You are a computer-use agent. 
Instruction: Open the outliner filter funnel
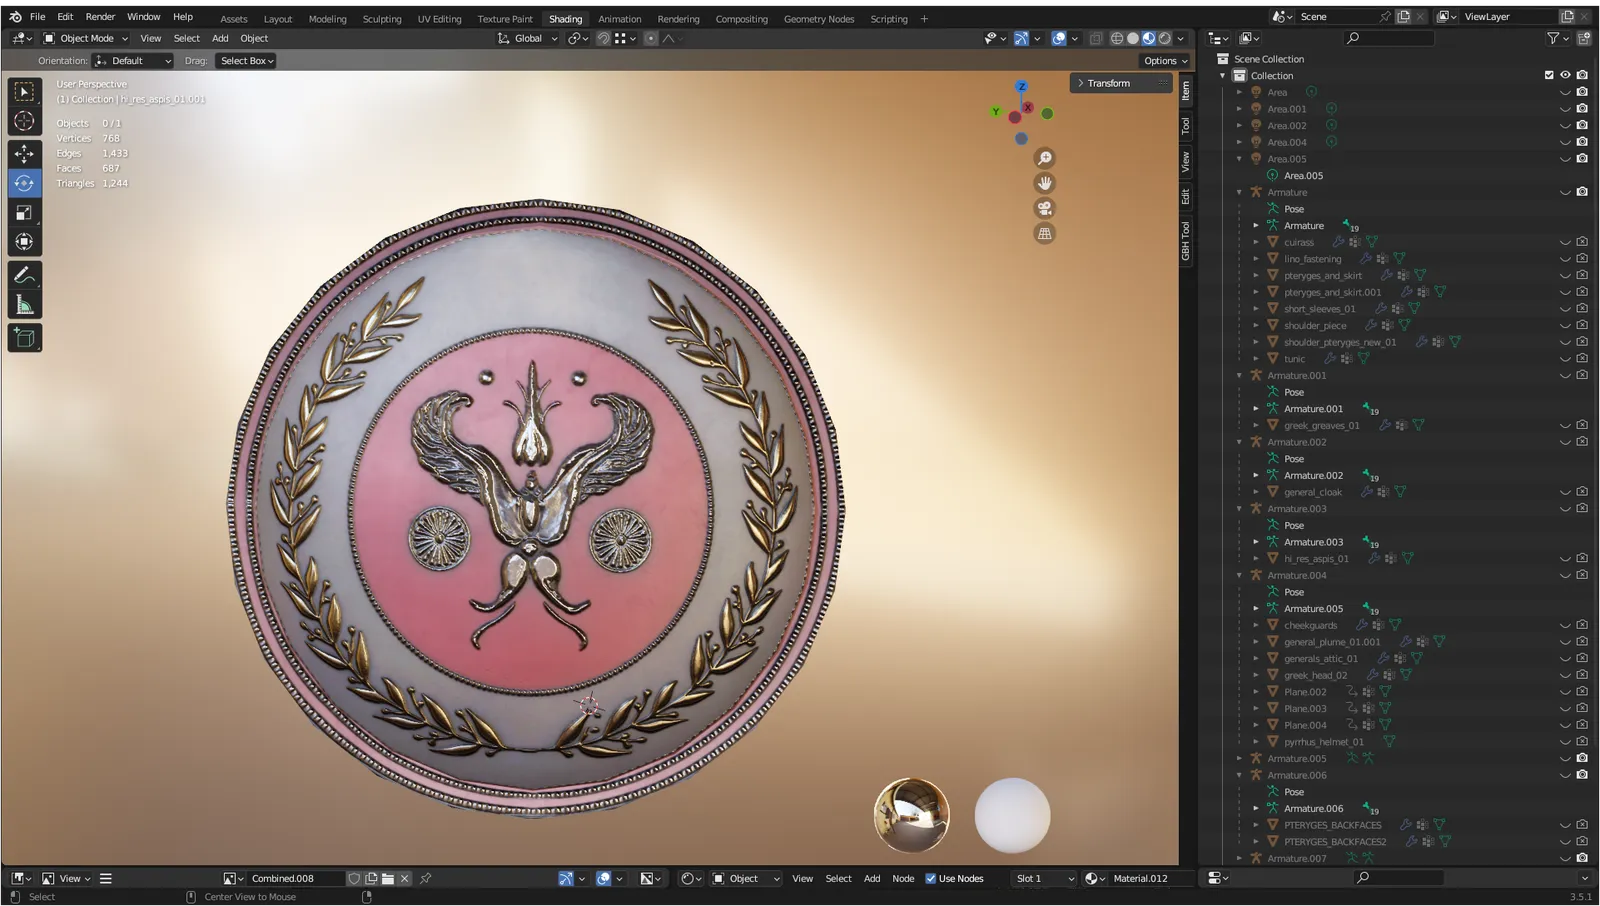[1553, 38]
